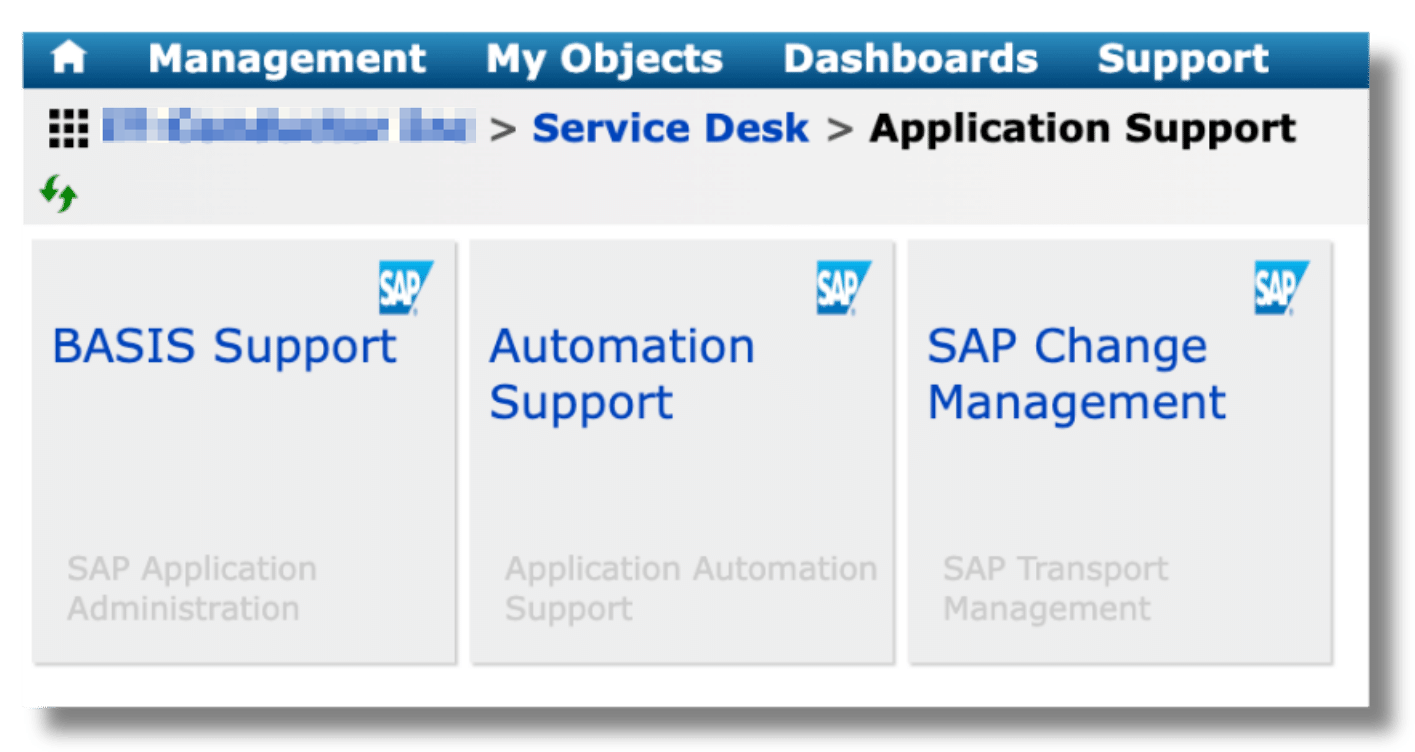Image resolution: width=1415 pixels, height=752 pixels.
Task: Open the Support menu
Action: pos(1183,59)
